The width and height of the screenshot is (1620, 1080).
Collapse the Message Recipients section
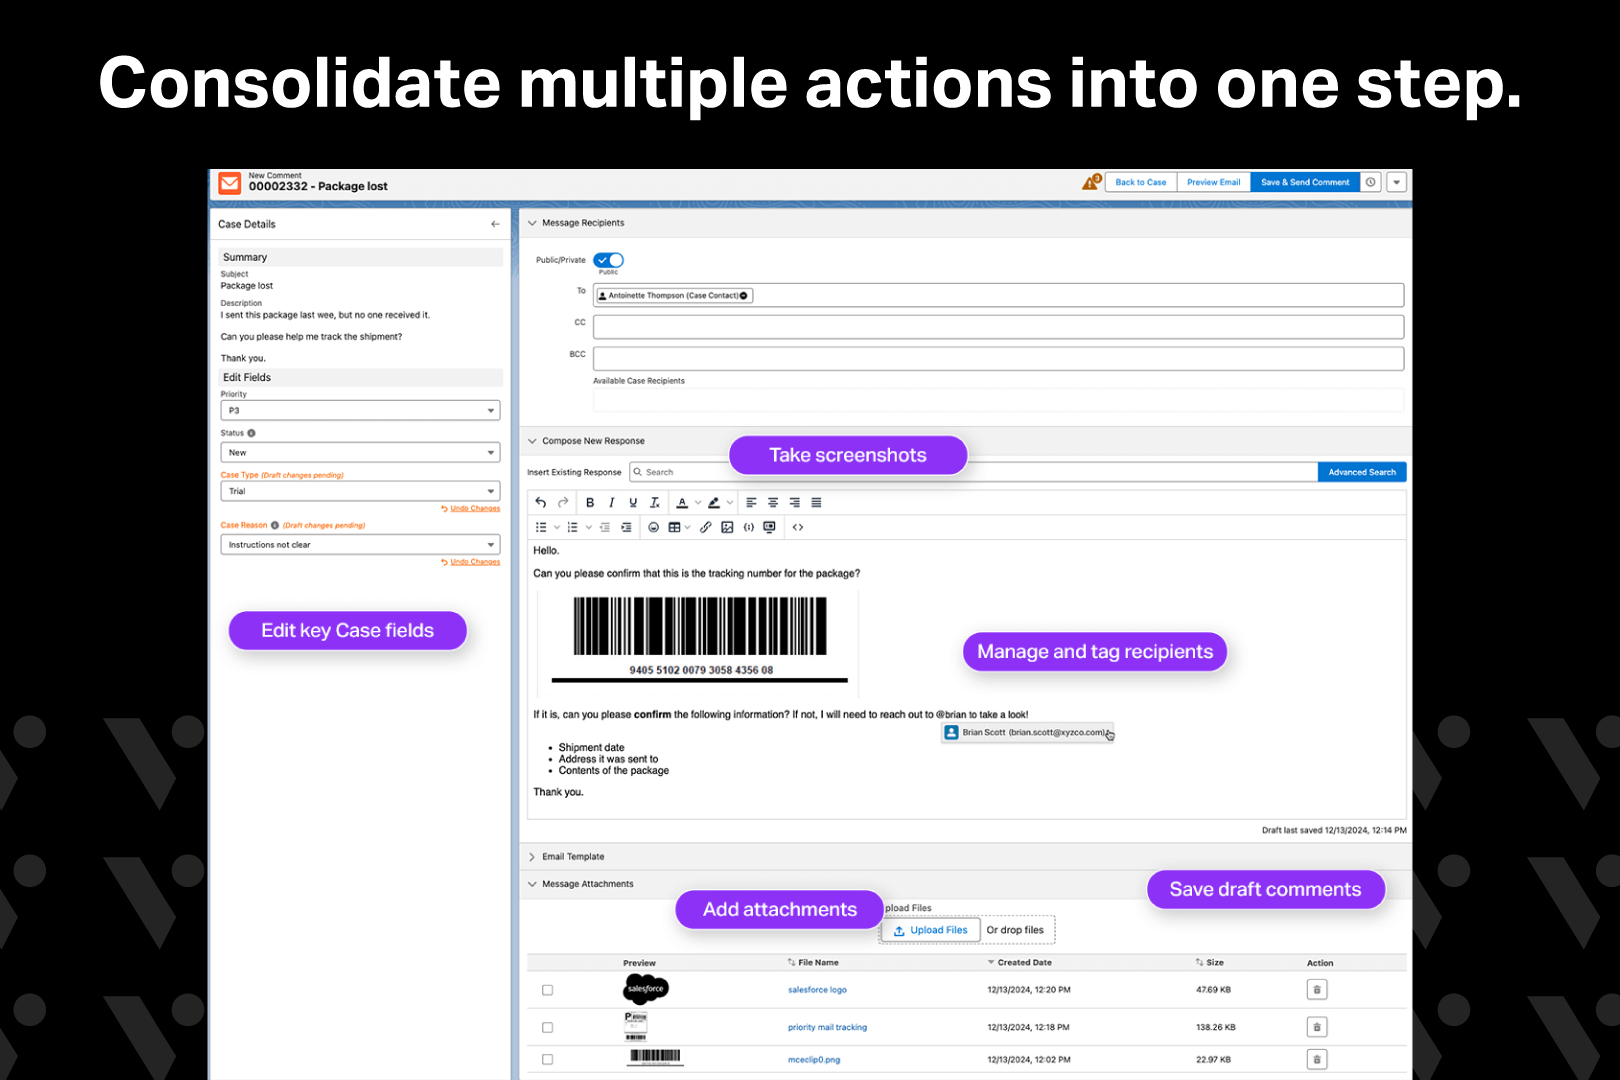[x=532, y=223]
